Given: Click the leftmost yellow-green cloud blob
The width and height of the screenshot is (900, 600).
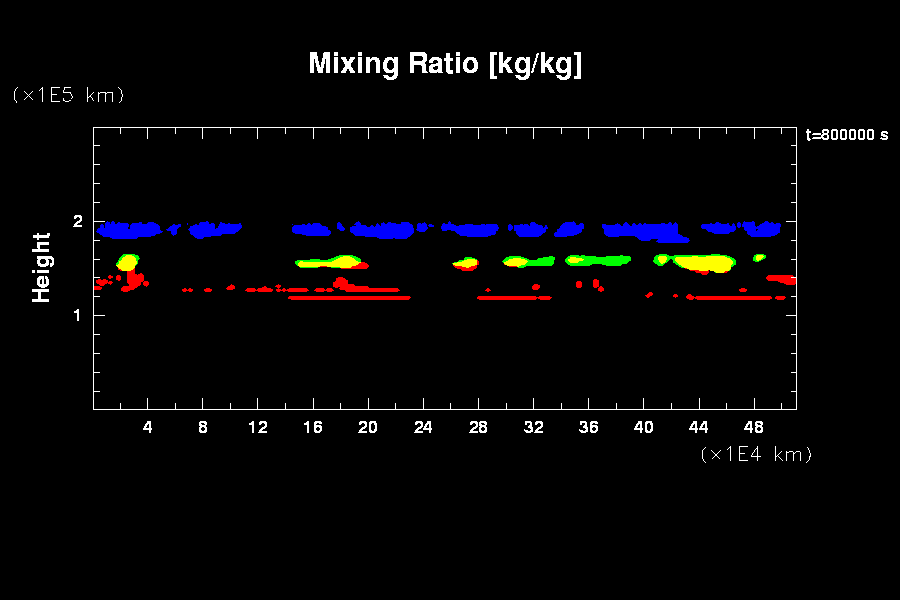Looking at the screenshot, I should pyautogui.click(x=128, y=262).
